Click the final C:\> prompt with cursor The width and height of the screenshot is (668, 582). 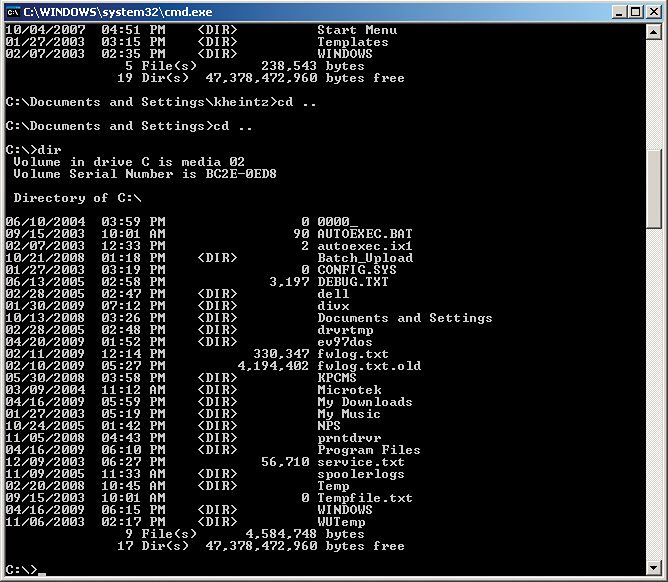(x=26, y=570)
